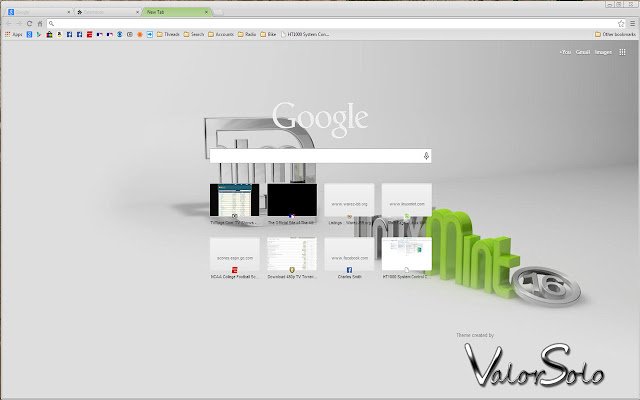640x400 pixels.
Task: Open the HT1000 System Con... bookmark
Action: (x=305, y=35)
